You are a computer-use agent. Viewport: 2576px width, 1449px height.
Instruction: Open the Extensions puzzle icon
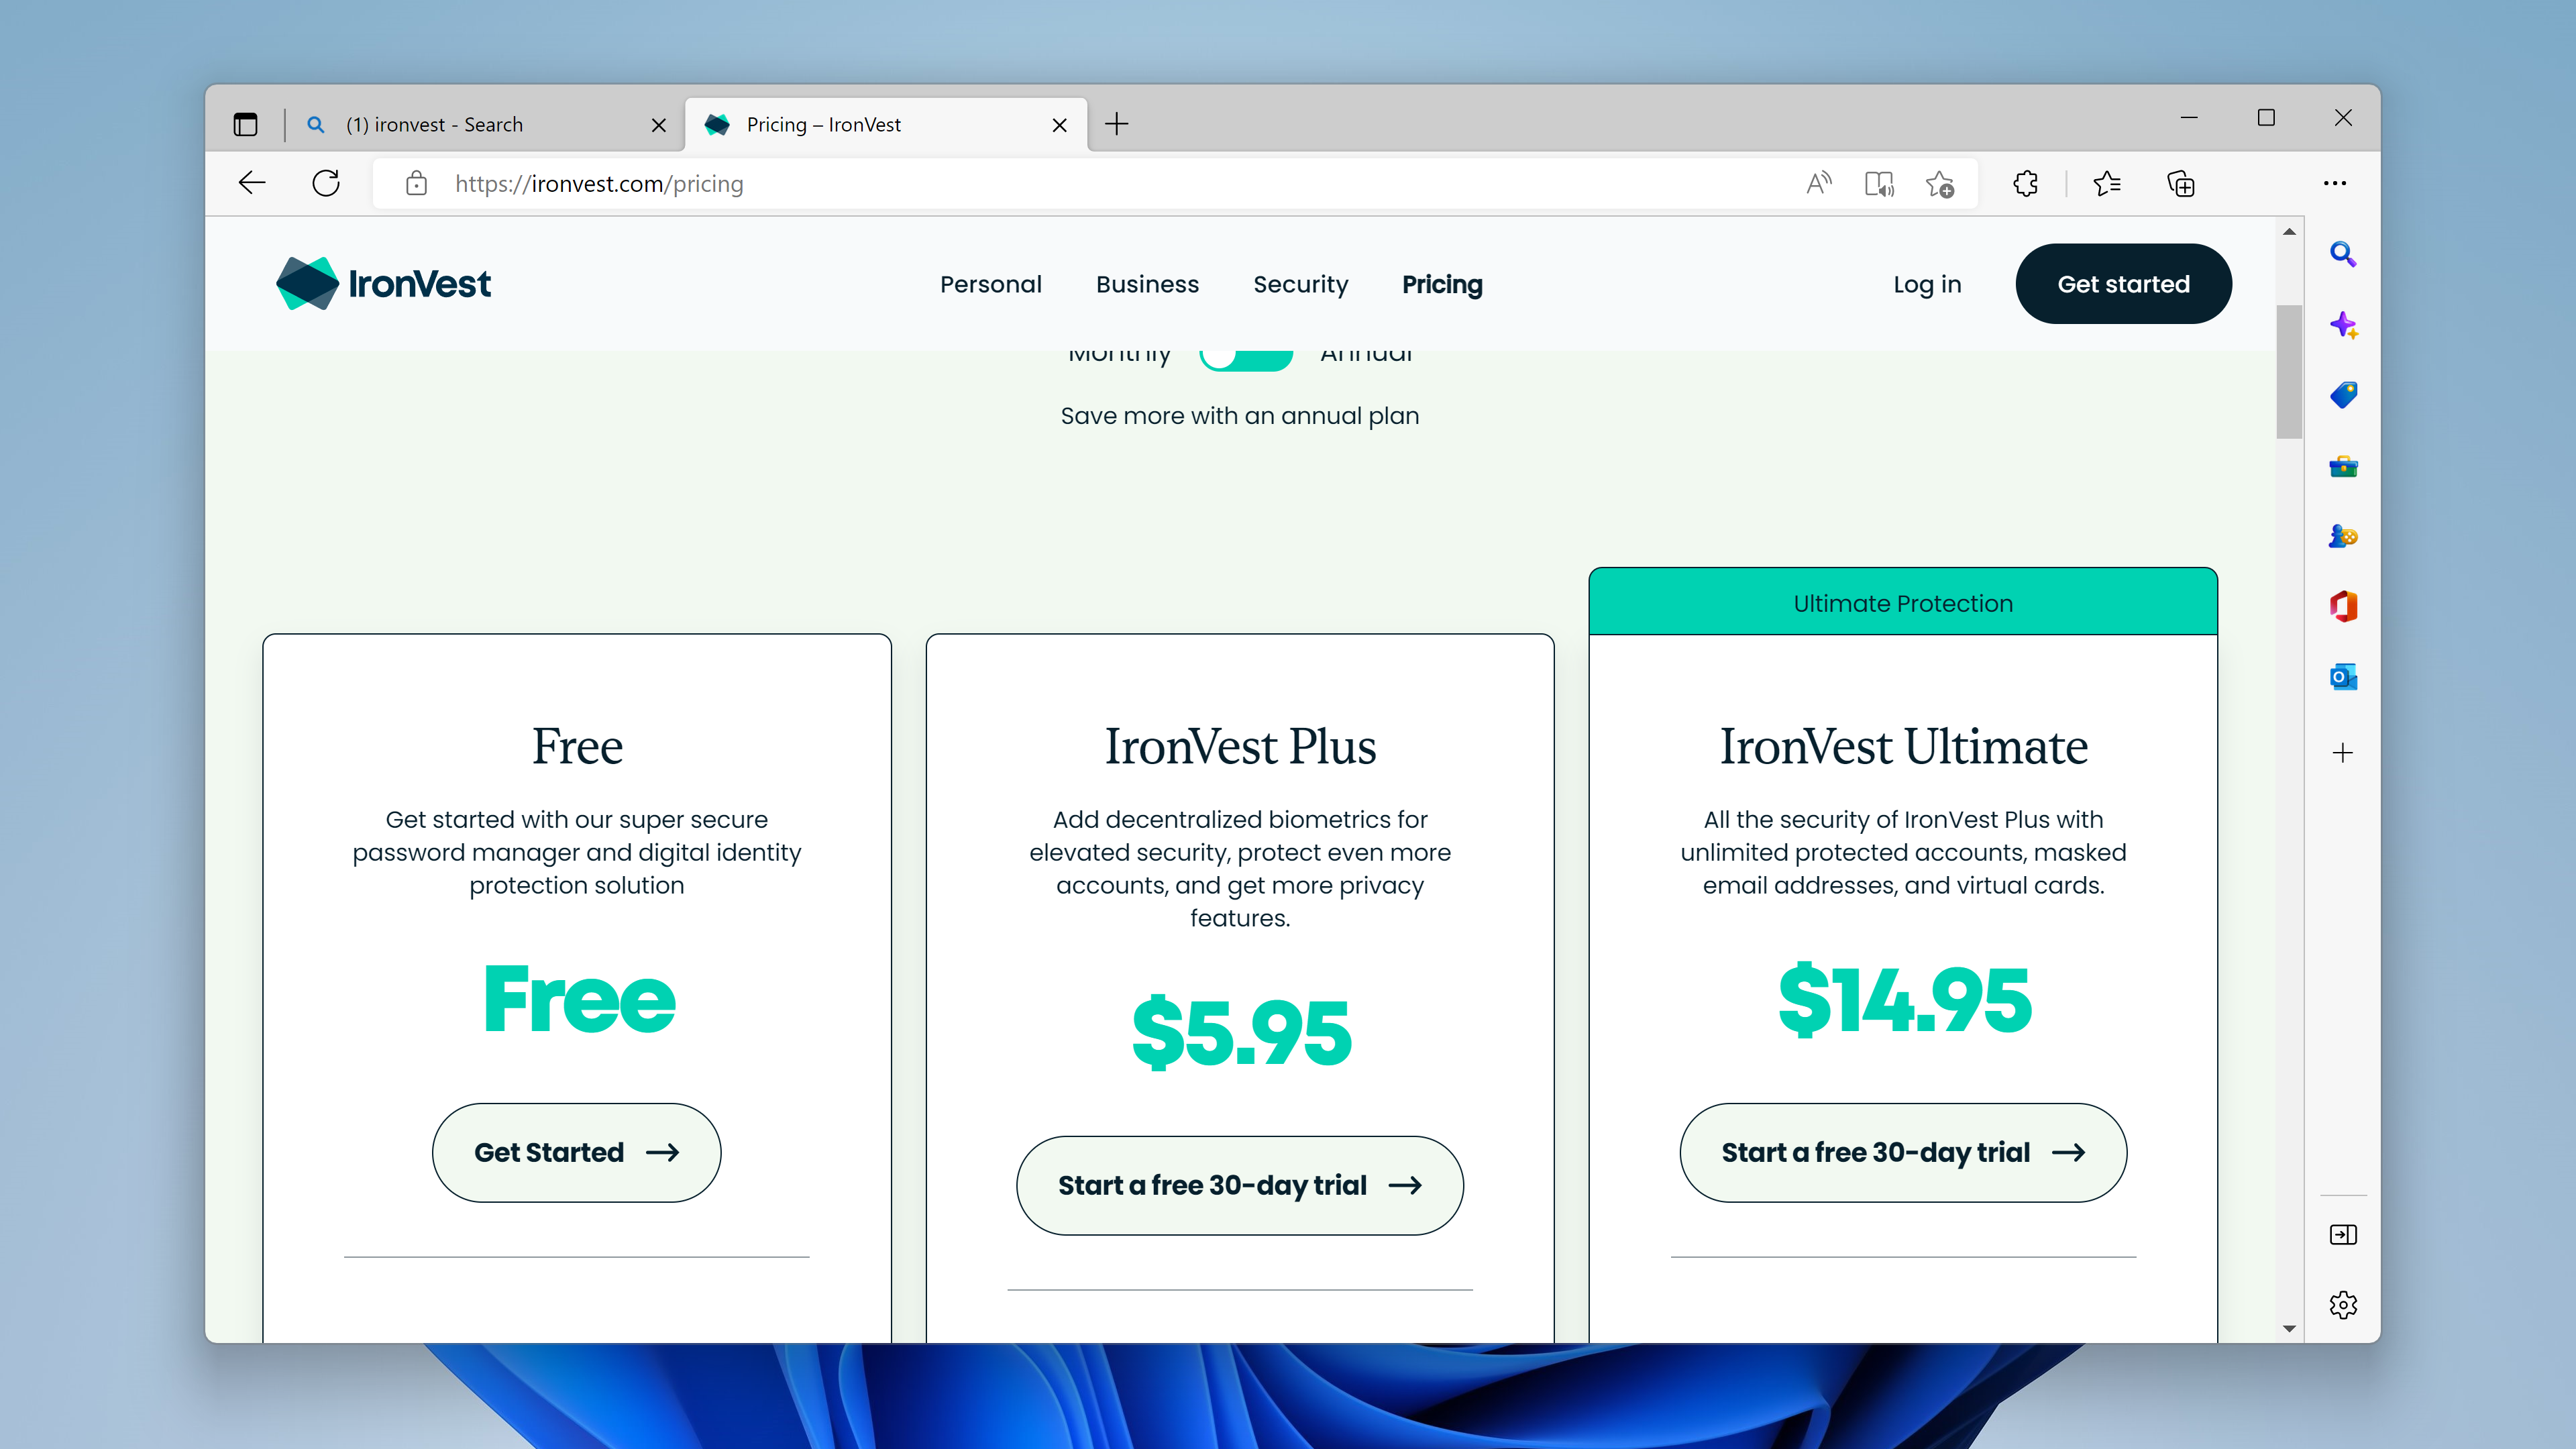coord(2026,183)
